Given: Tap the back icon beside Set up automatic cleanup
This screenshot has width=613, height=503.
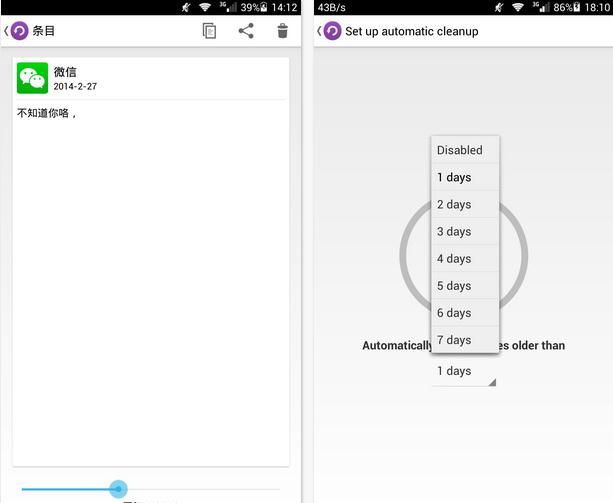Looking at the screenshot, I should coord(331,31).
